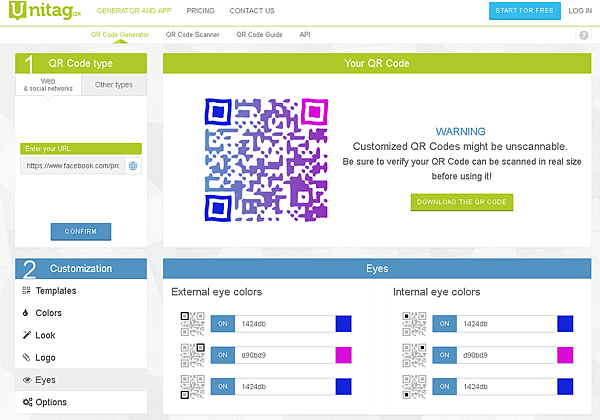Click first internal eye hex field 1424db
Image resolution: width=600 pixels, height=420 pixels.
(507, 324)
